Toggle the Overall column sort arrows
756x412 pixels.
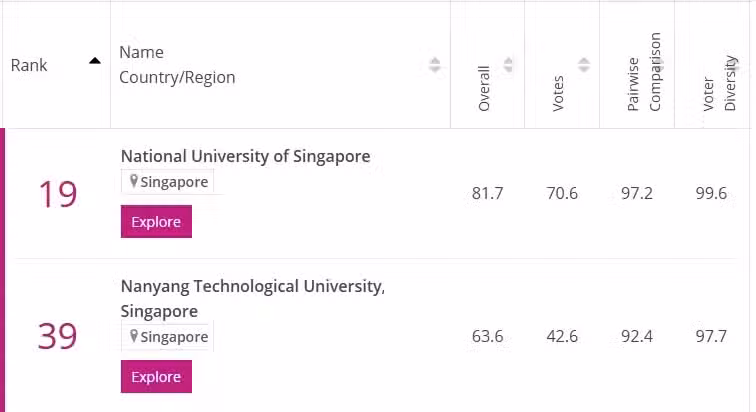[x=508, y=65]
